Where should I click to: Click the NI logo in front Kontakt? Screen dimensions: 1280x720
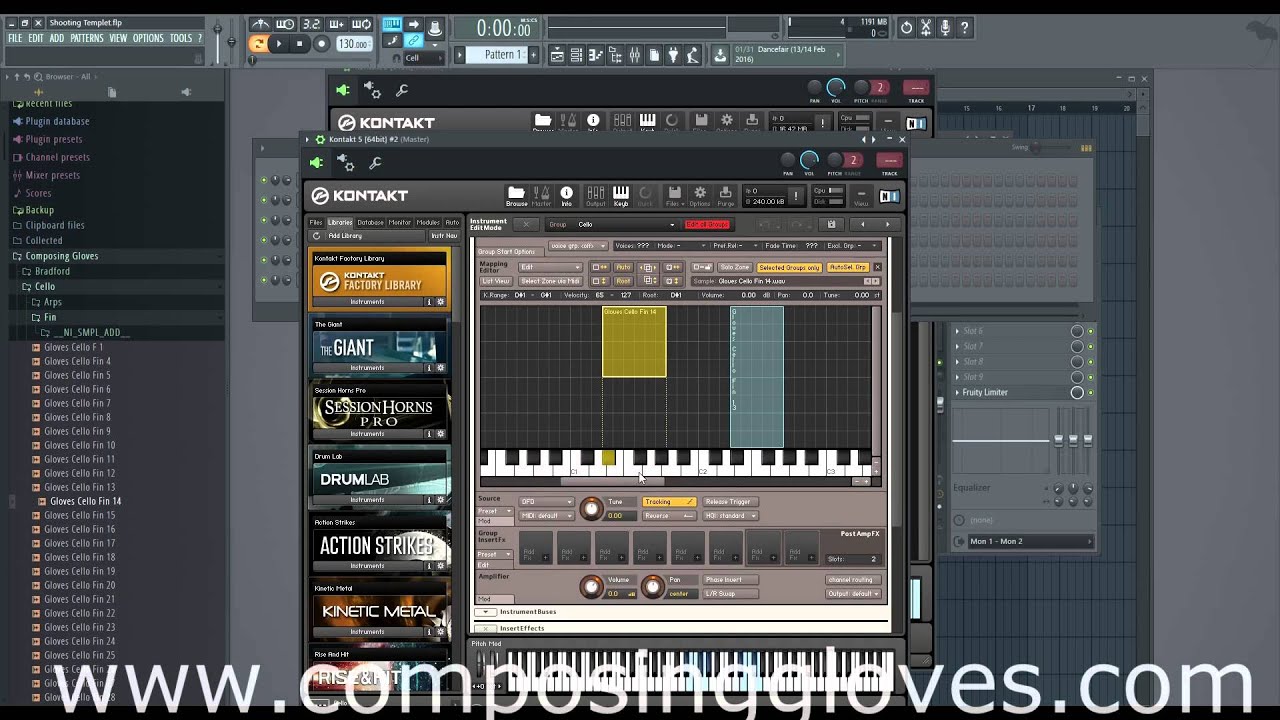(x=889, y=197)
